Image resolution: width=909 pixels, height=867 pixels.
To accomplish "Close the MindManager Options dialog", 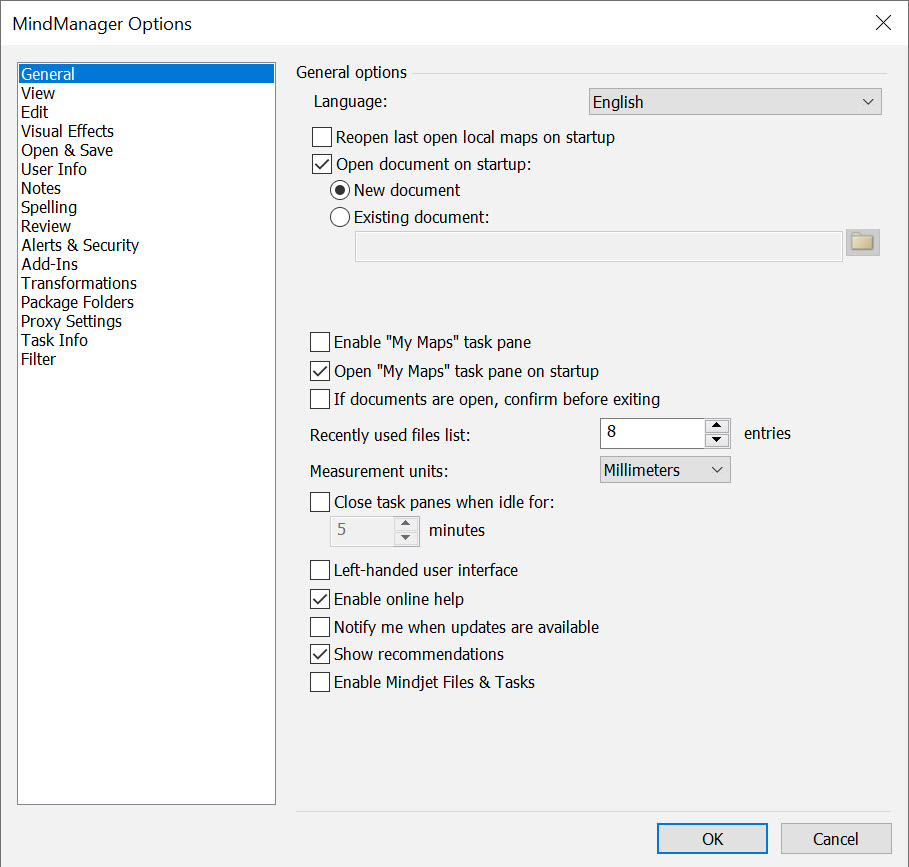I will pyautogui.click(x=883, y=23).
